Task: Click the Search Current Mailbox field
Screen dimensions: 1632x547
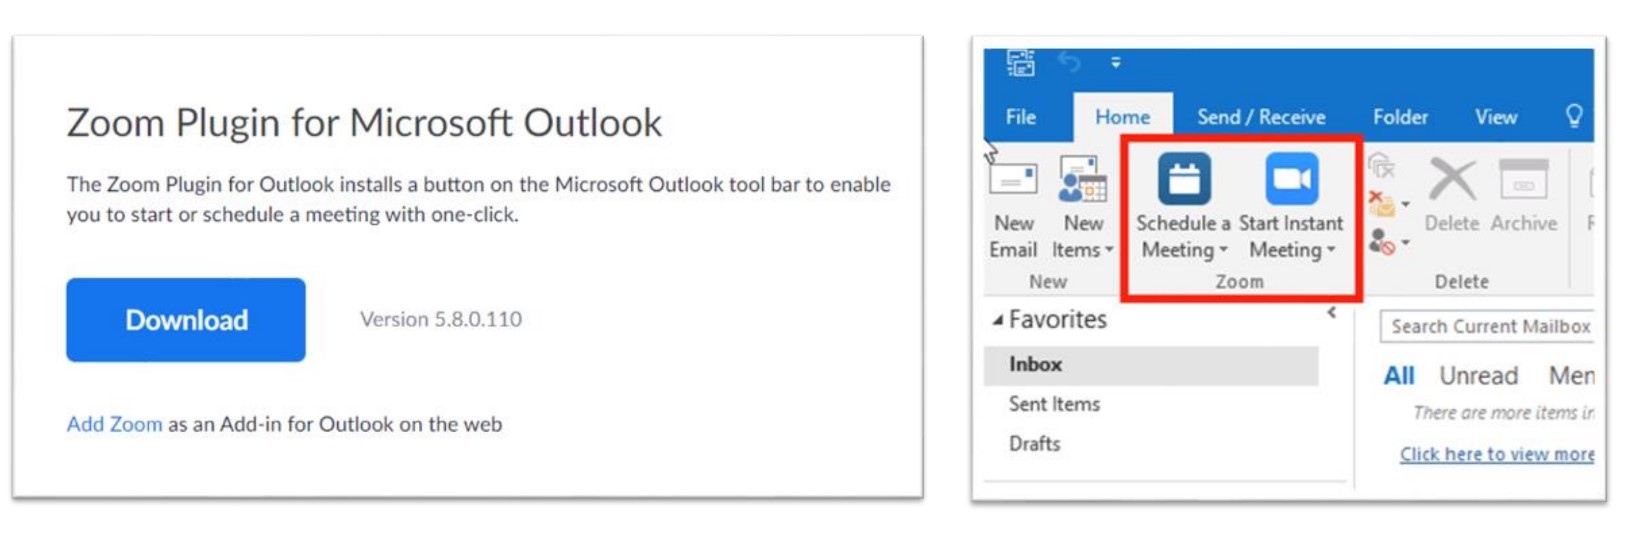Action: click(x=1488, y=327)
